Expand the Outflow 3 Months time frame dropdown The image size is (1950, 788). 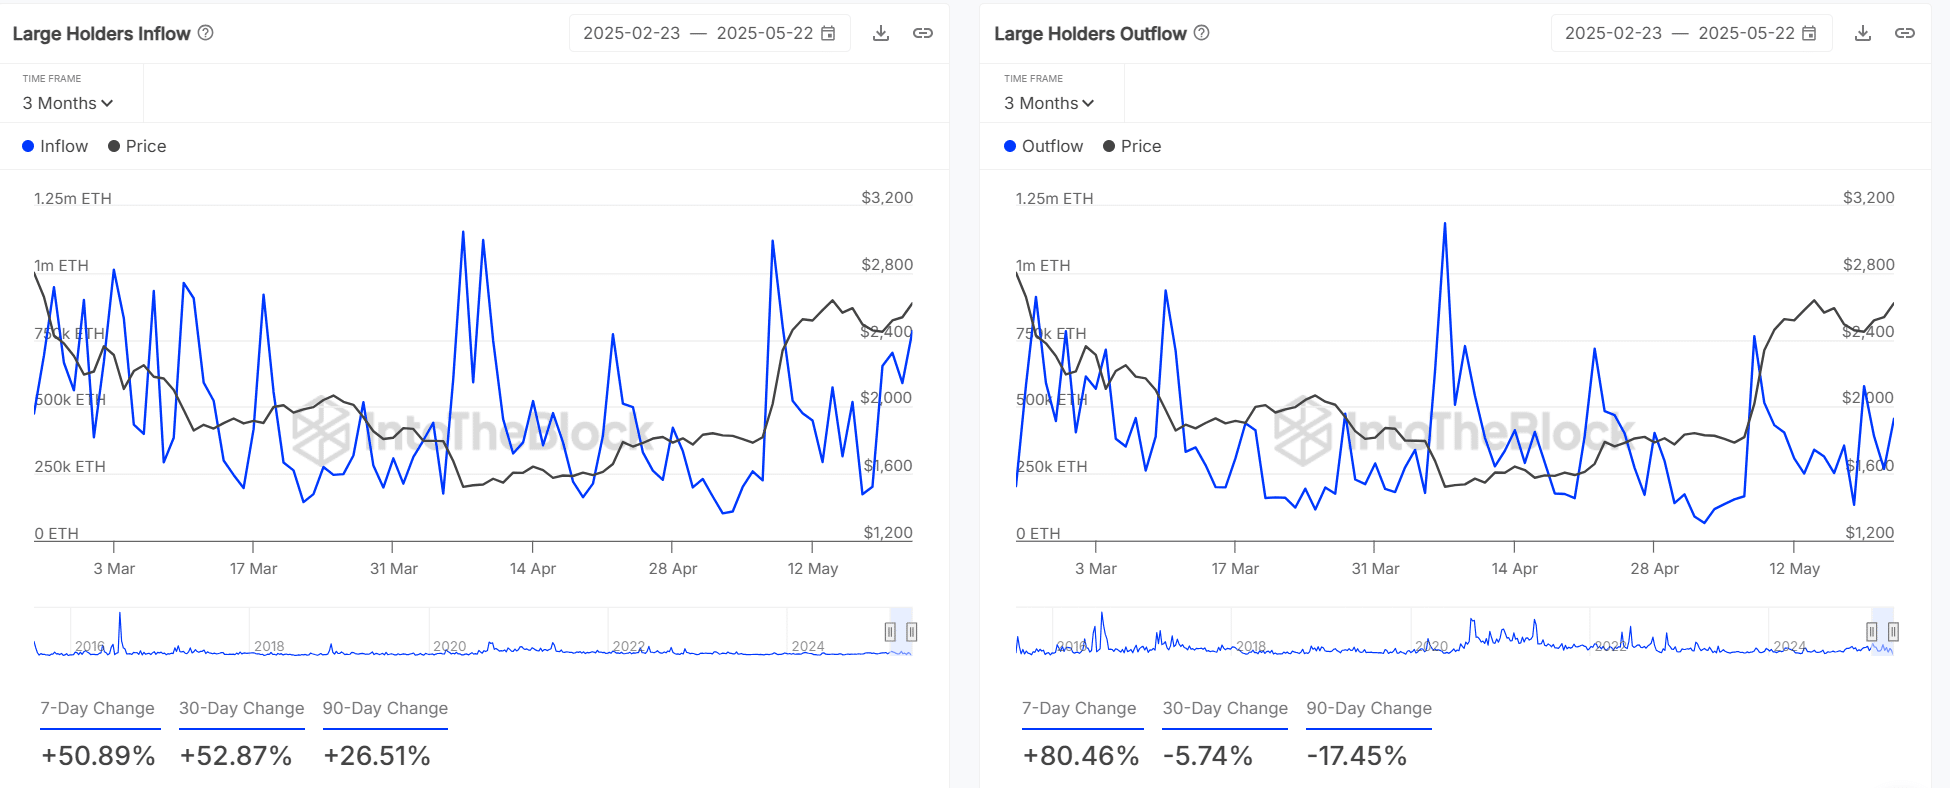[x=1049, y=103]
